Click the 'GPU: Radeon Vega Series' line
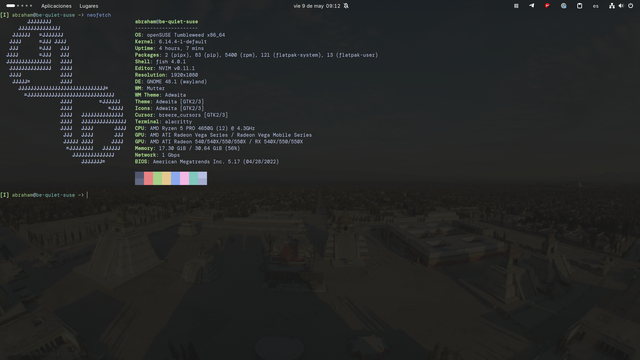 (x=223, y=135)
